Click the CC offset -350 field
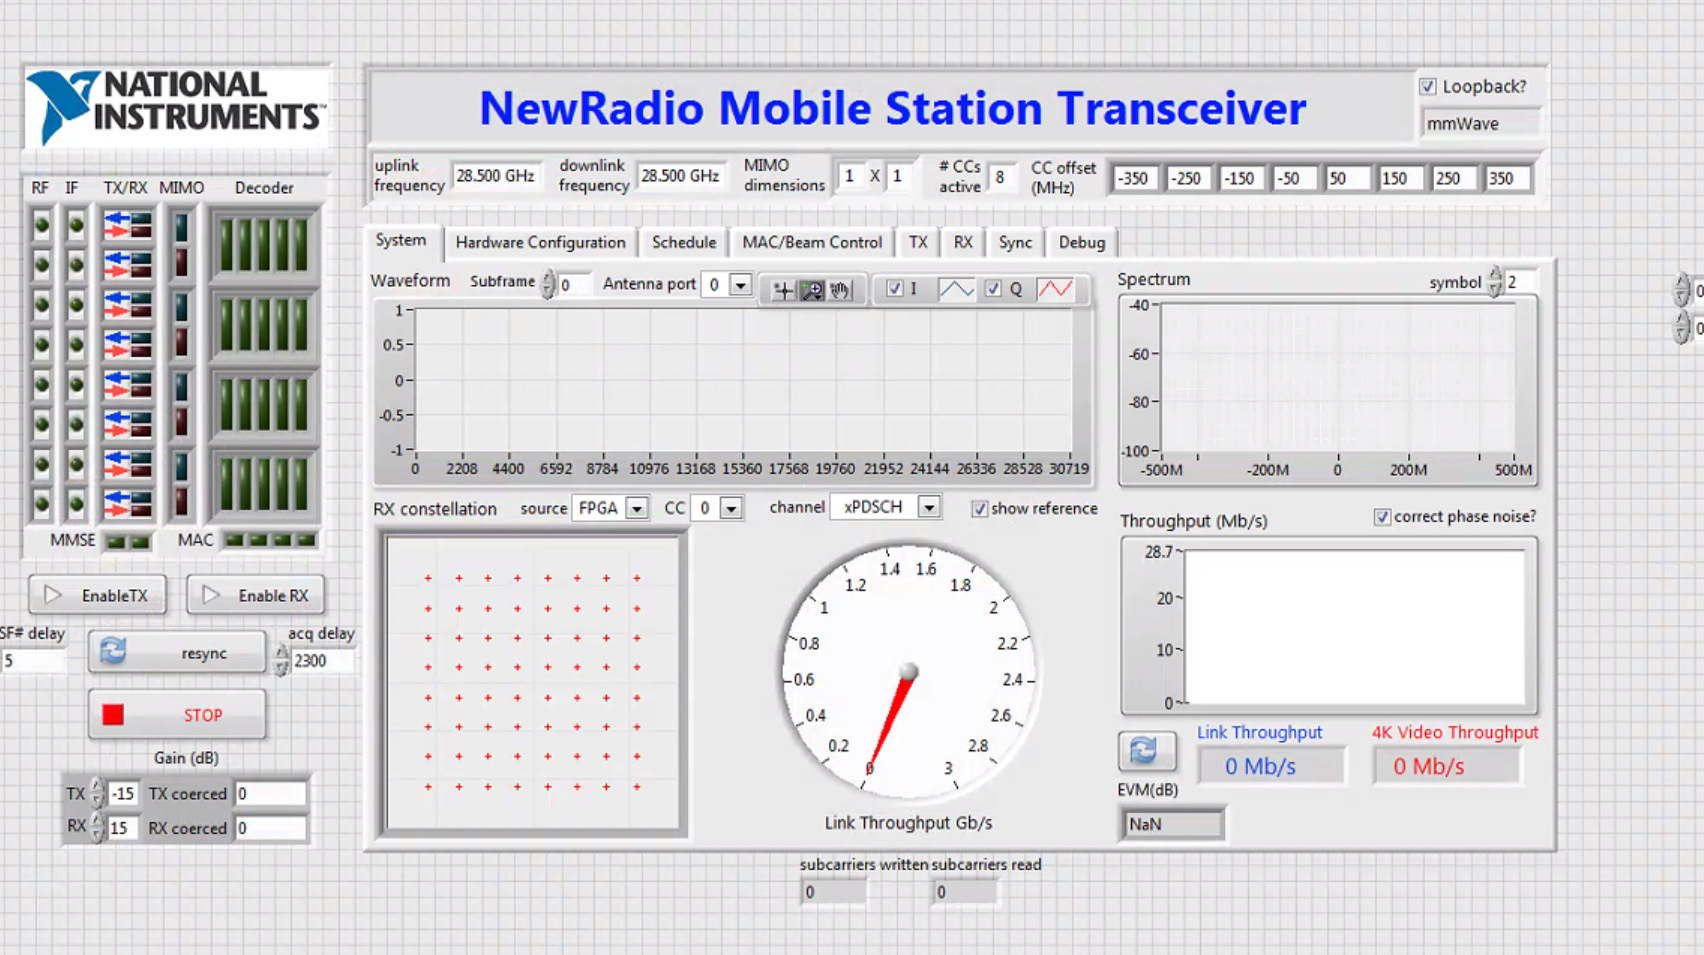This screenshot has width=1704, height=955. (x=1135, y=179)
